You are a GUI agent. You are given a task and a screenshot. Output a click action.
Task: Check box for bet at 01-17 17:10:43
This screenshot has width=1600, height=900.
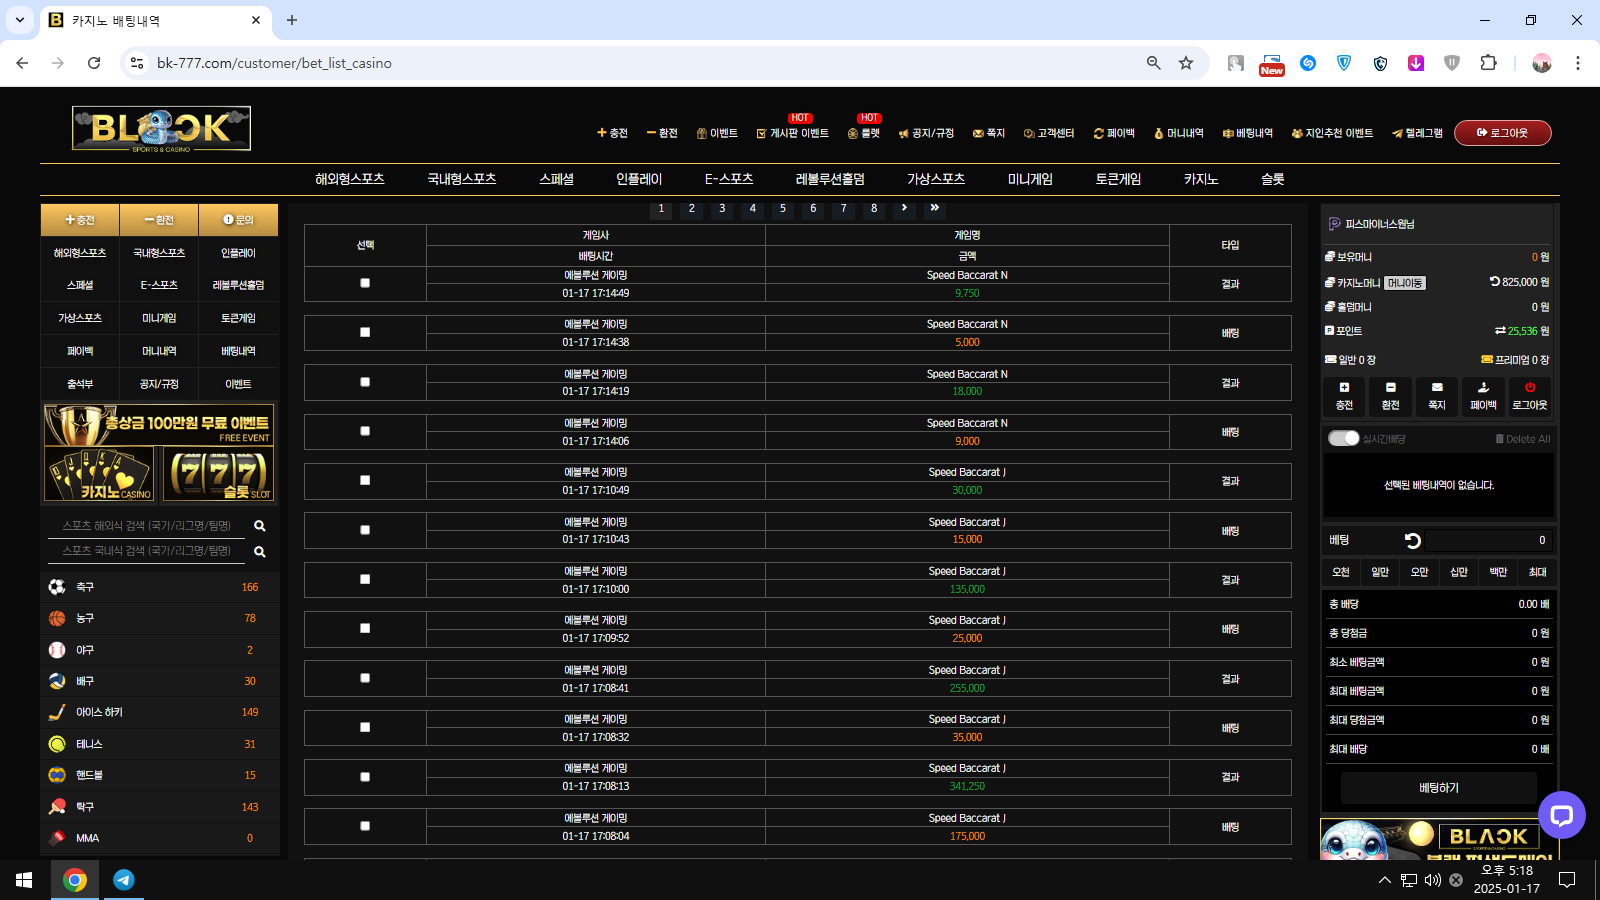[365, 530]
